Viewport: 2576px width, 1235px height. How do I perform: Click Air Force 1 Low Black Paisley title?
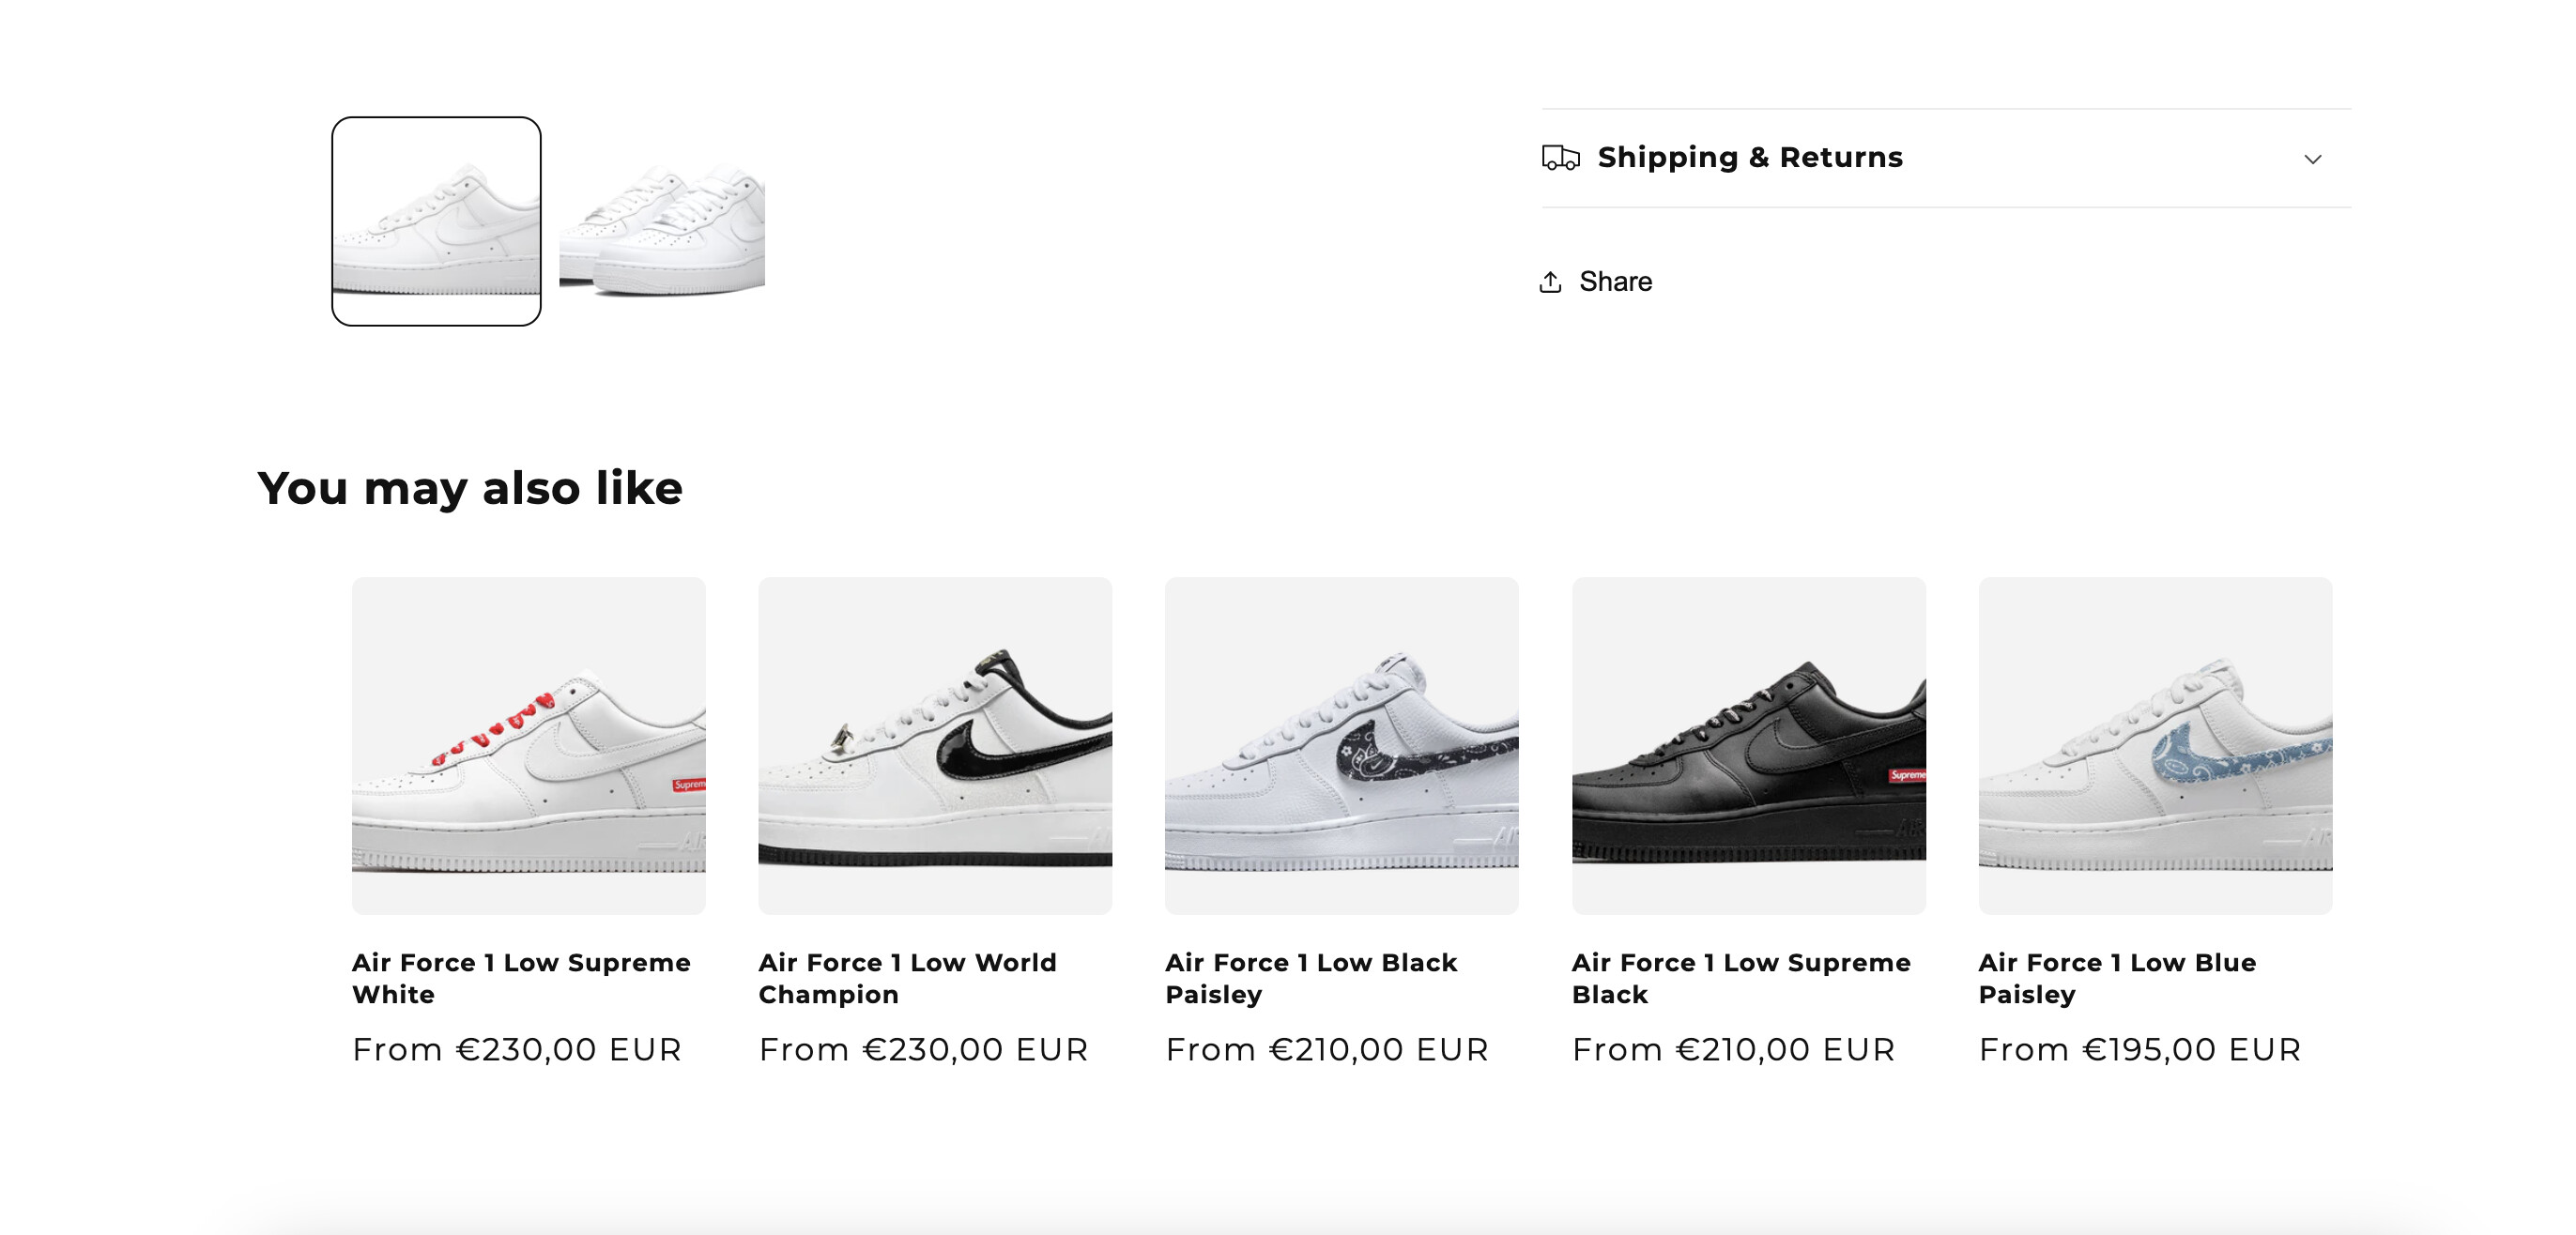point(1311,978)
